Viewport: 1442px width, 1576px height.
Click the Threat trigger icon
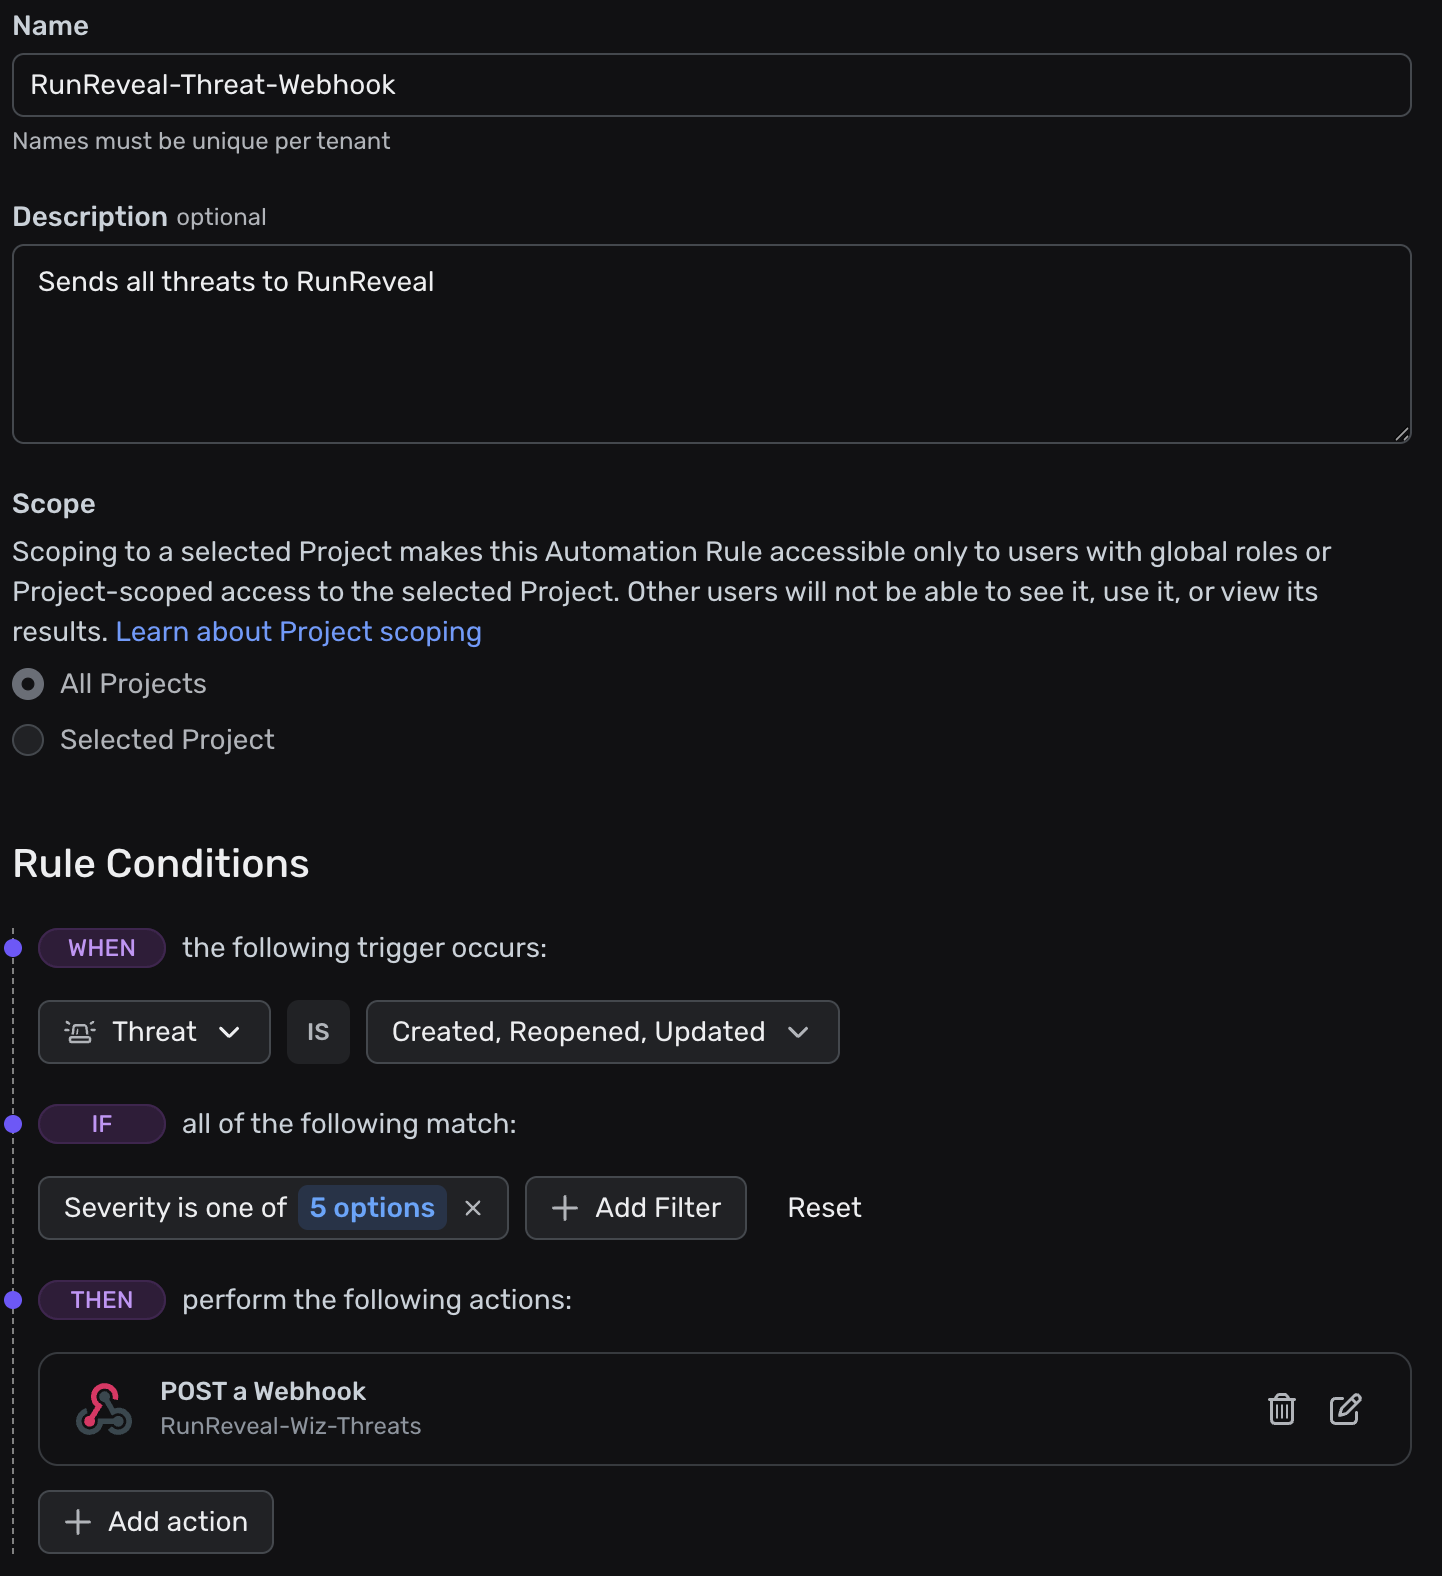tap(80, 1031)
